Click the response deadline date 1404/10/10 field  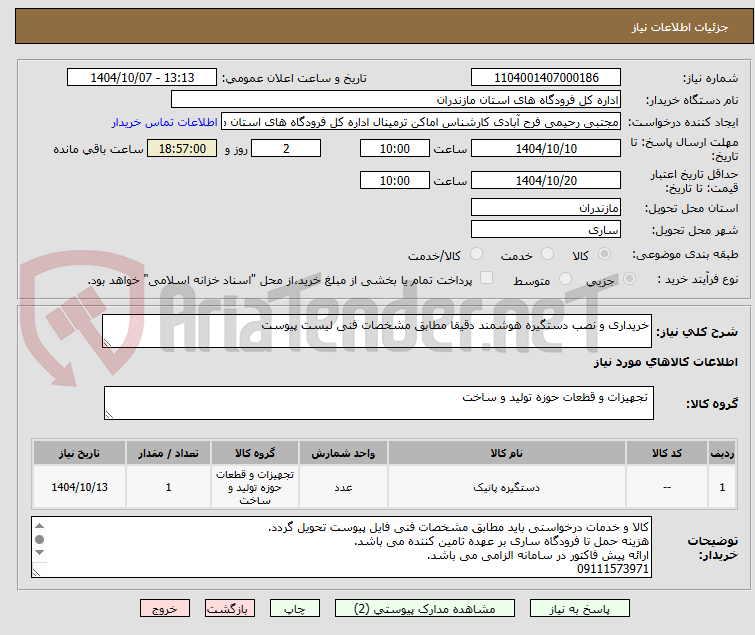(x=546, y=148)
